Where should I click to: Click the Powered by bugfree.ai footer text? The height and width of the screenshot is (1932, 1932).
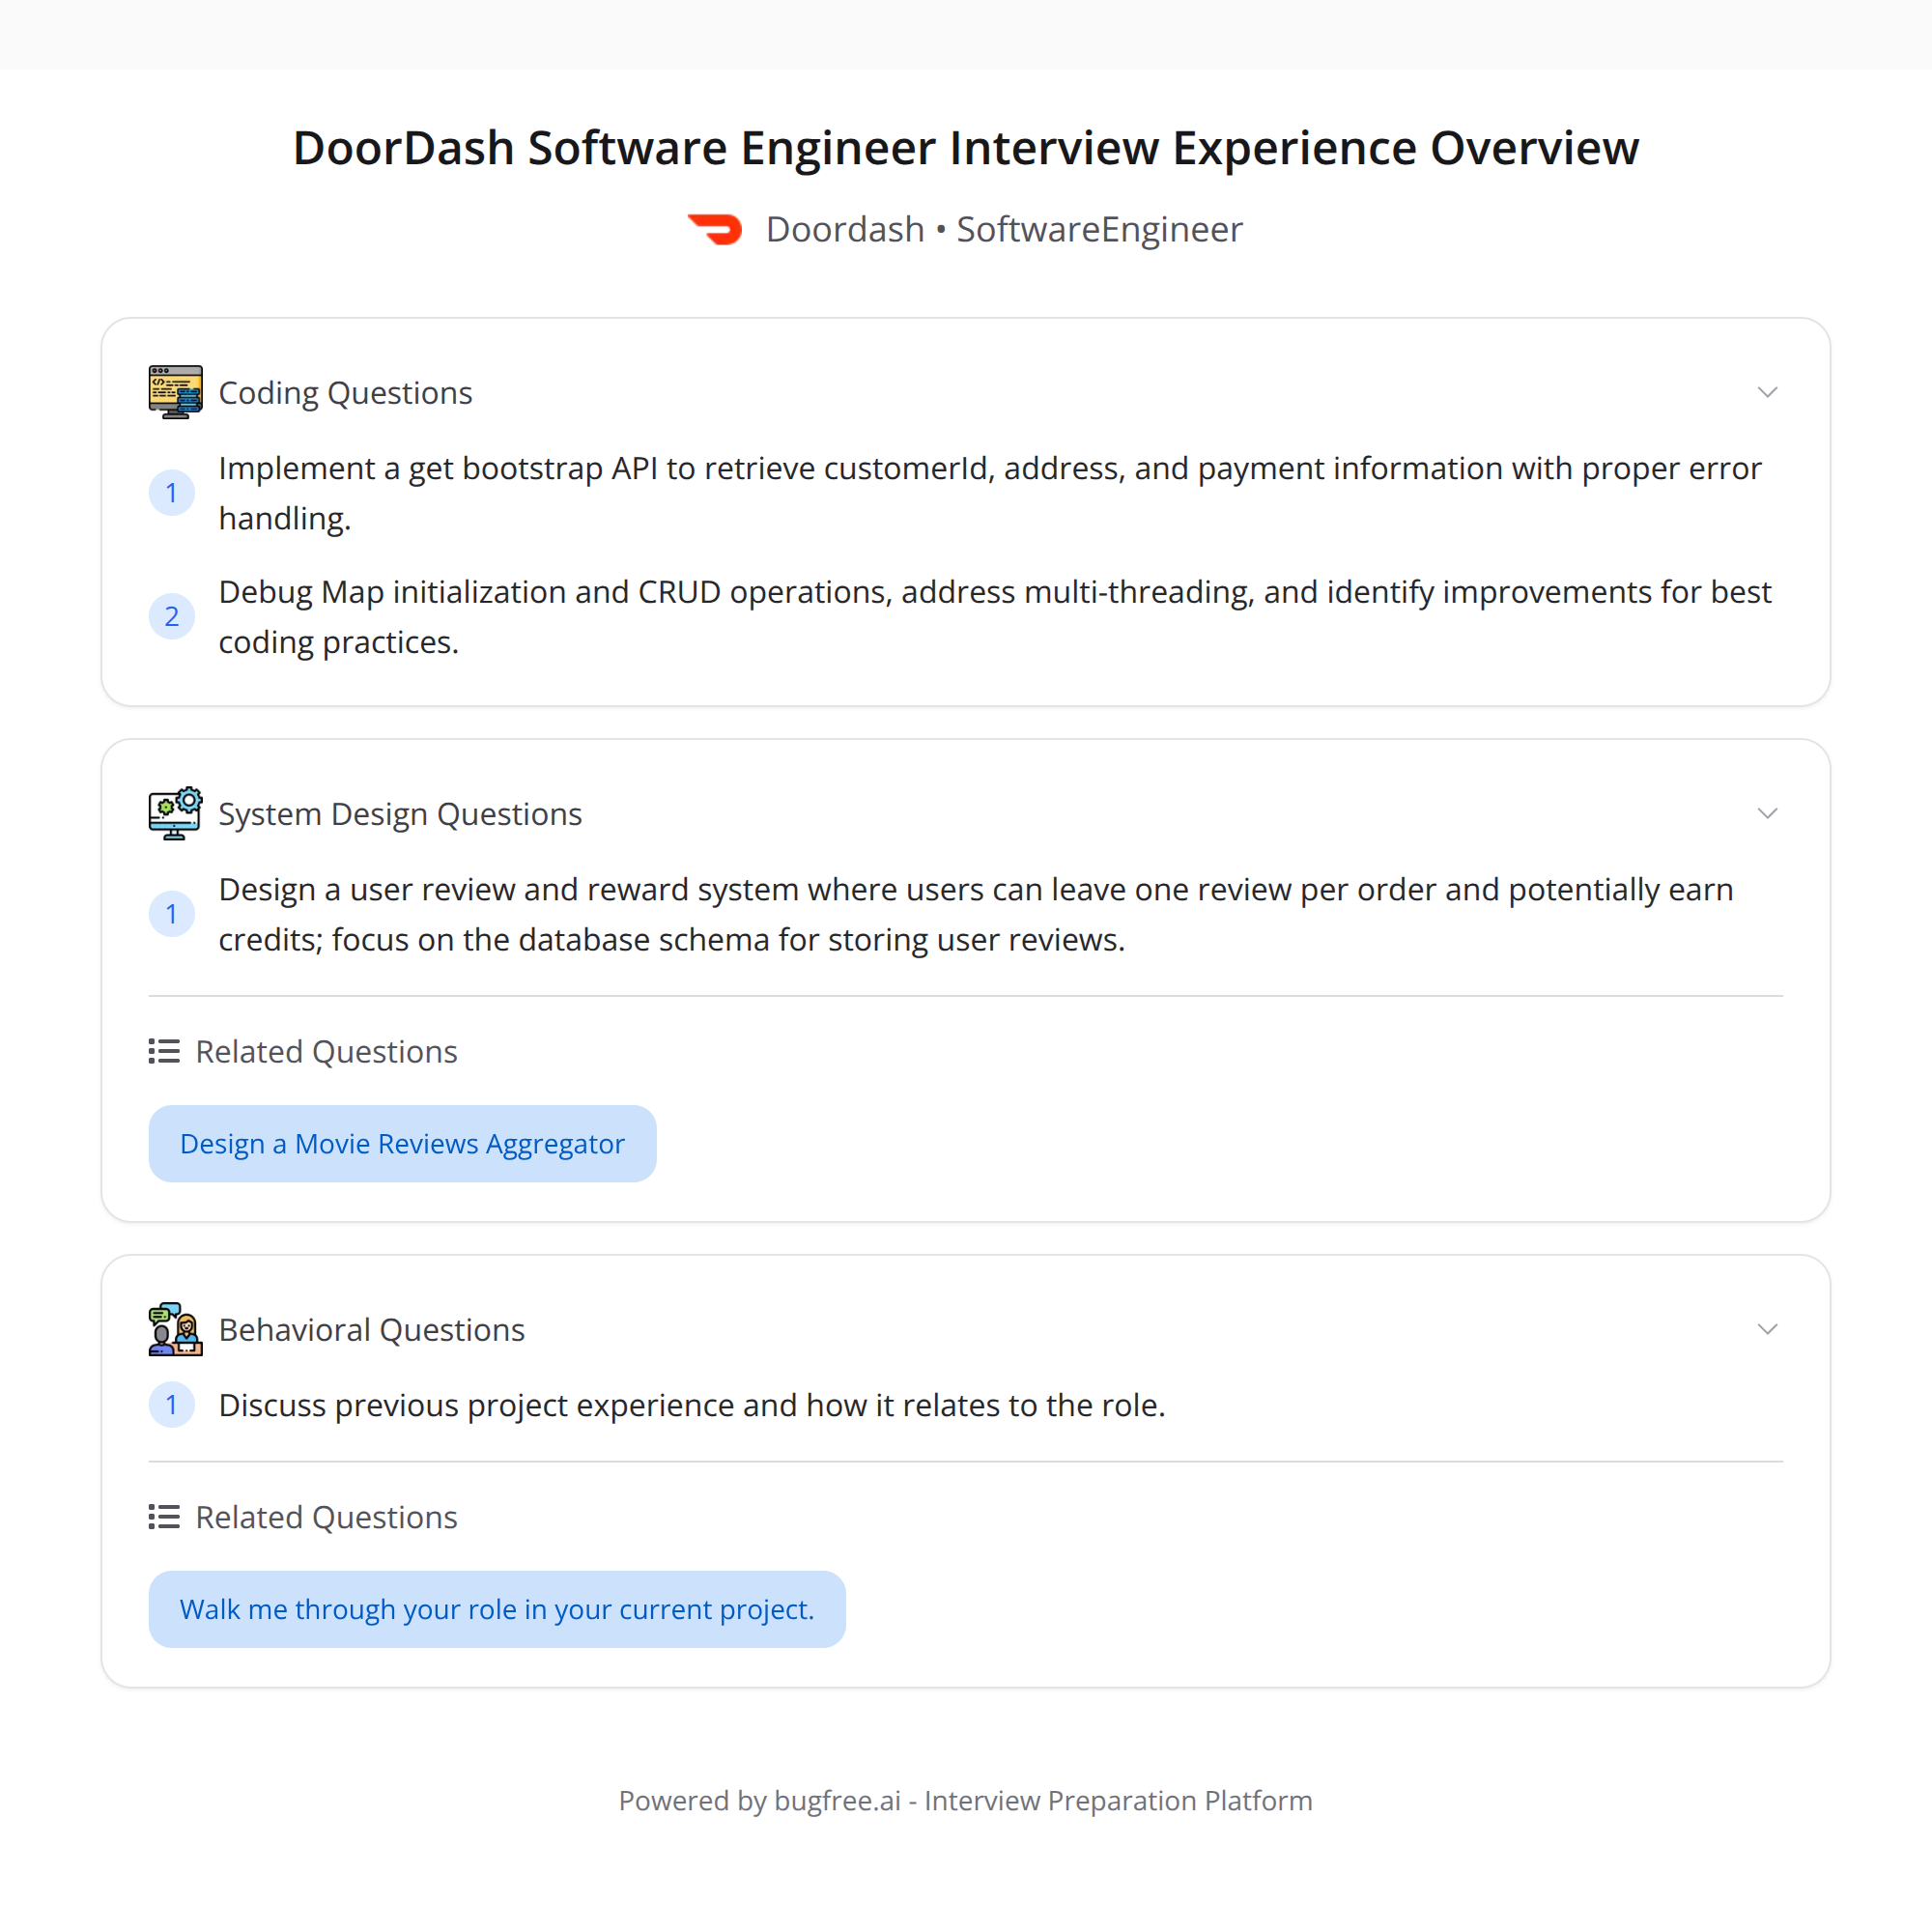click(966, 1800)
